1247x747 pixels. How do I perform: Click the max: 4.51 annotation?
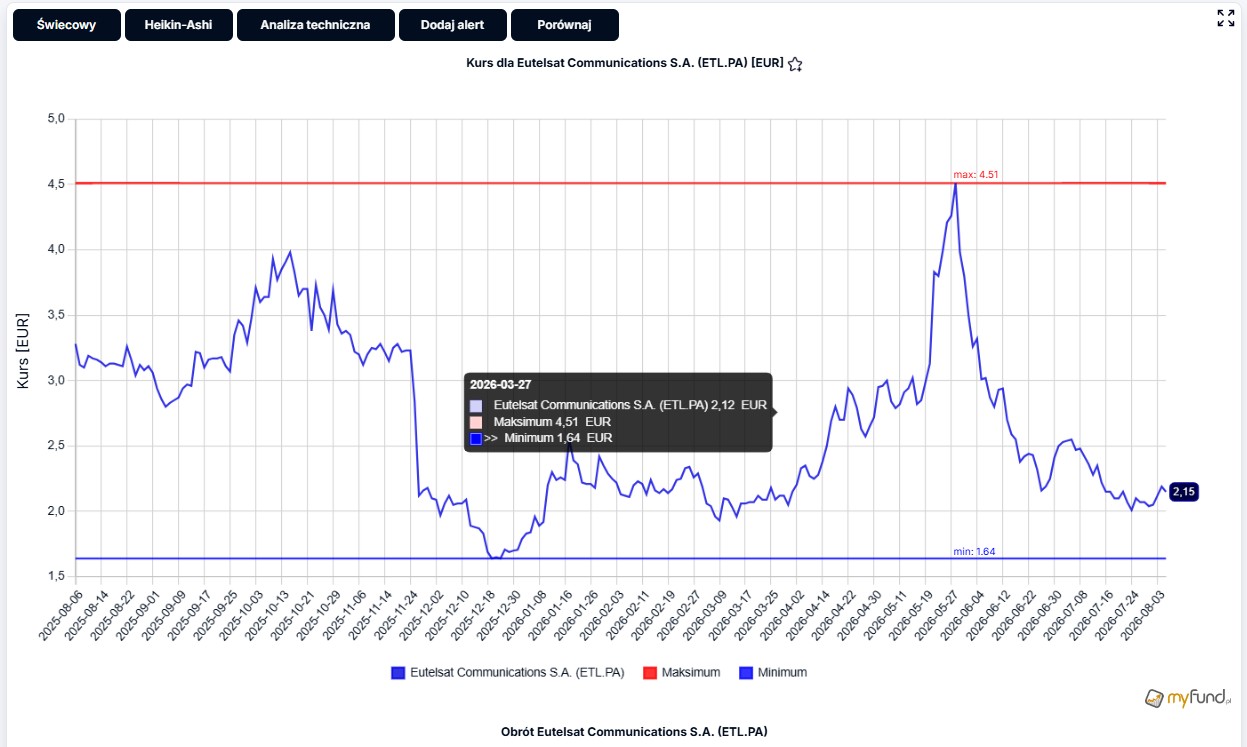(x=976, y=175)
